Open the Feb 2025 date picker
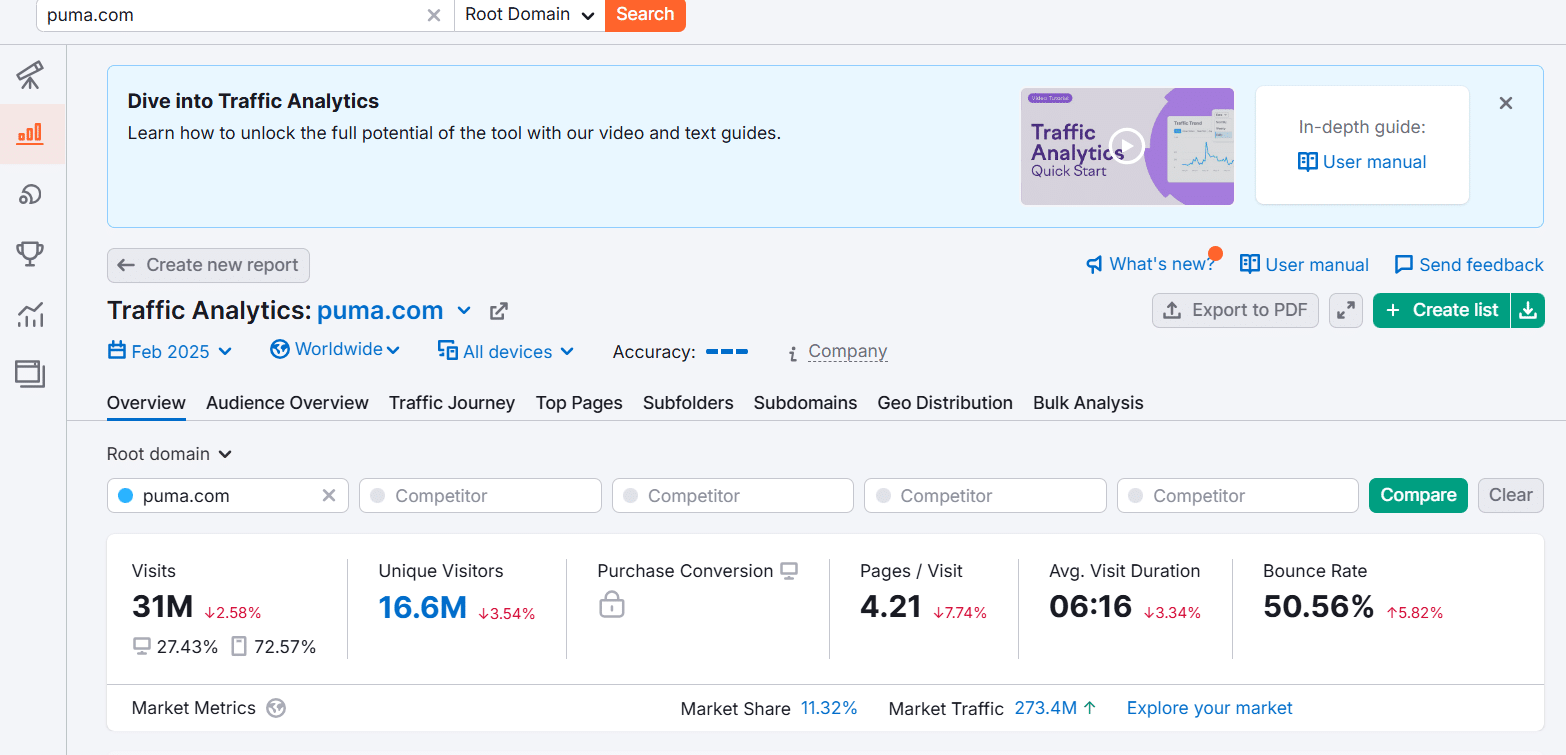 point(170,351)
